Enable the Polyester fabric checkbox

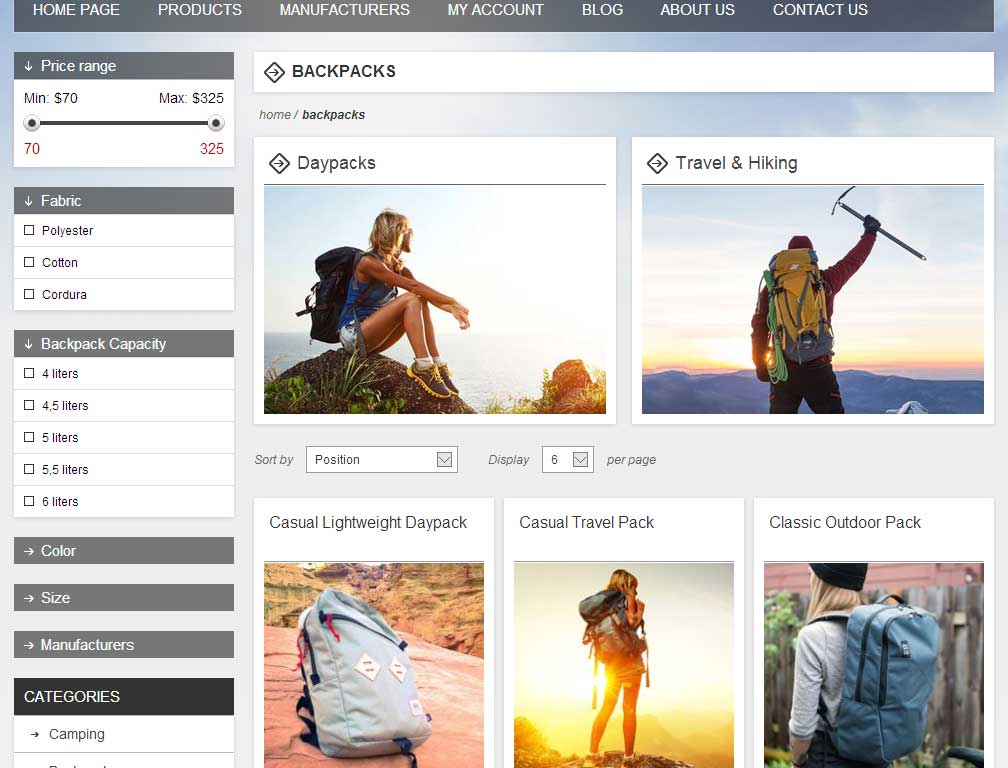[x=29, y=230]
